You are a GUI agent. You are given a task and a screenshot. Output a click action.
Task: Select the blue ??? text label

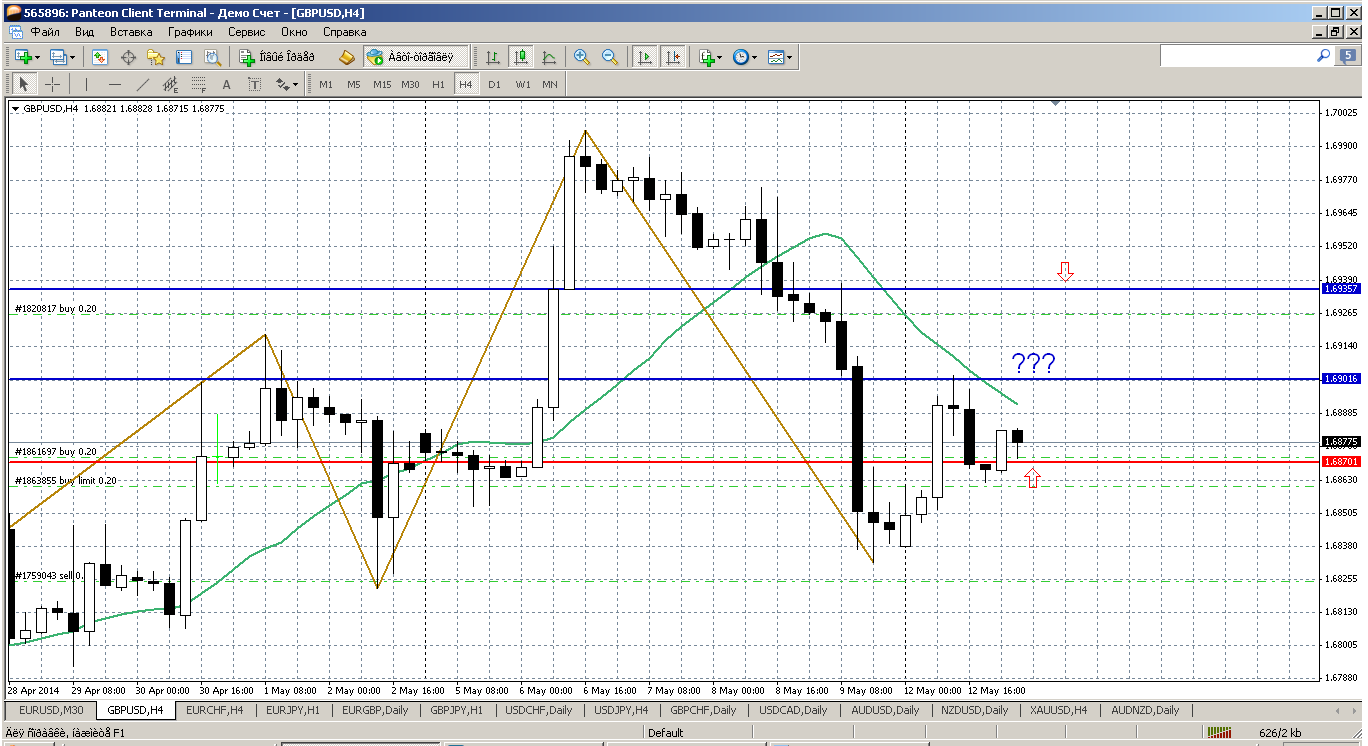coord(1033,364)
